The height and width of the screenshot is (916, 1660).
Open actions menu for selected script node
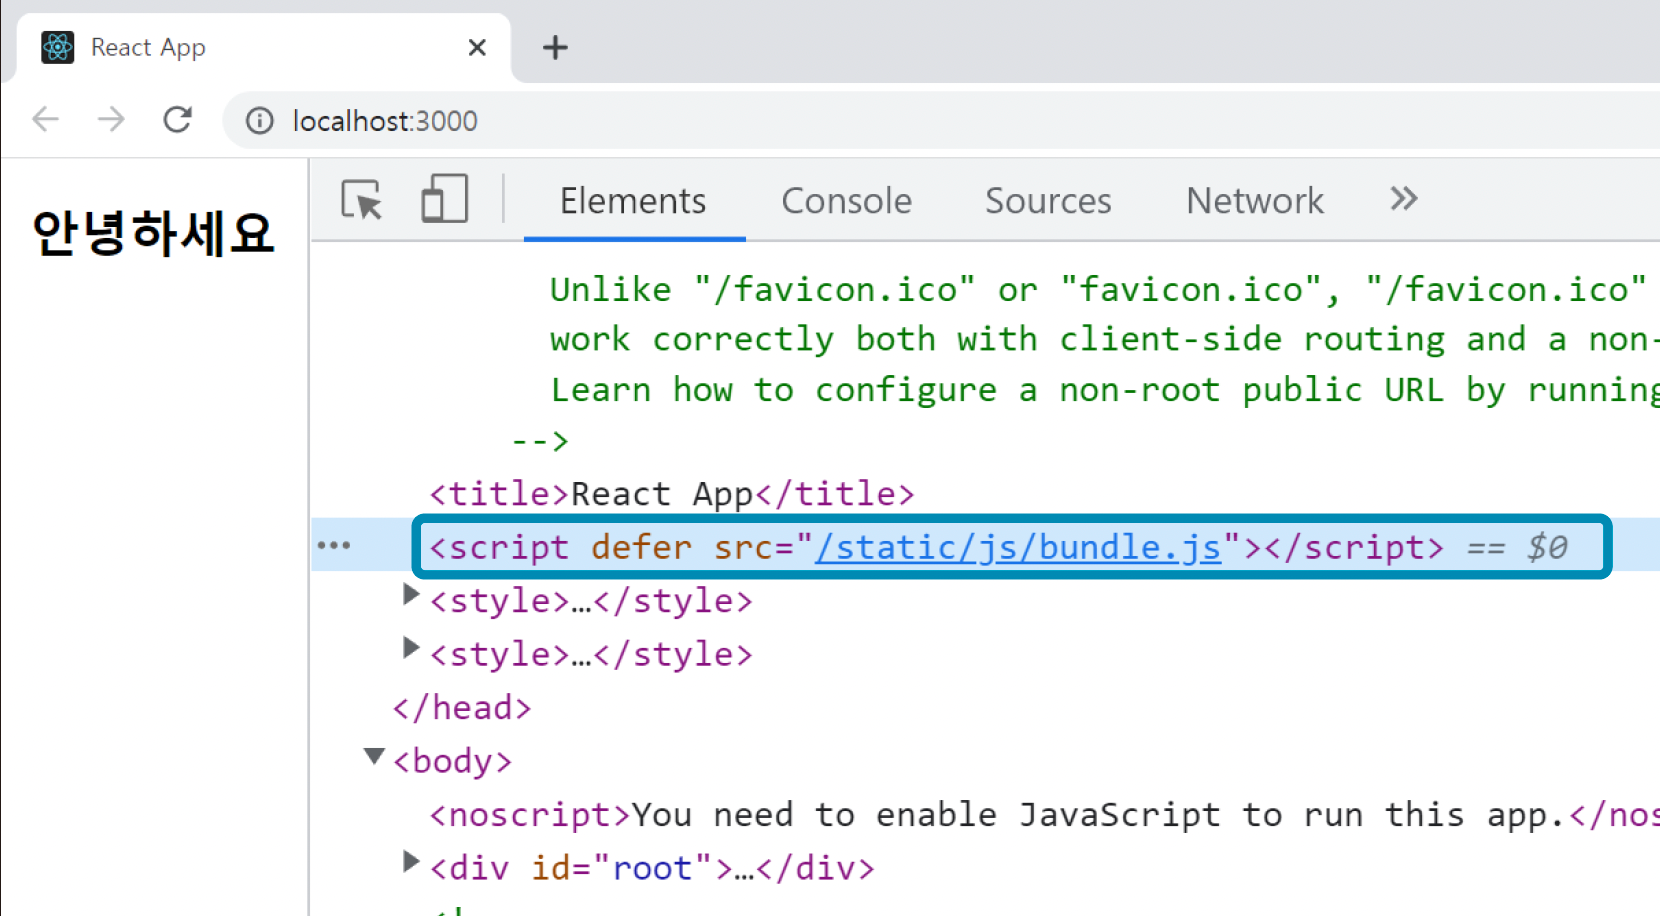tap(334, 545)
